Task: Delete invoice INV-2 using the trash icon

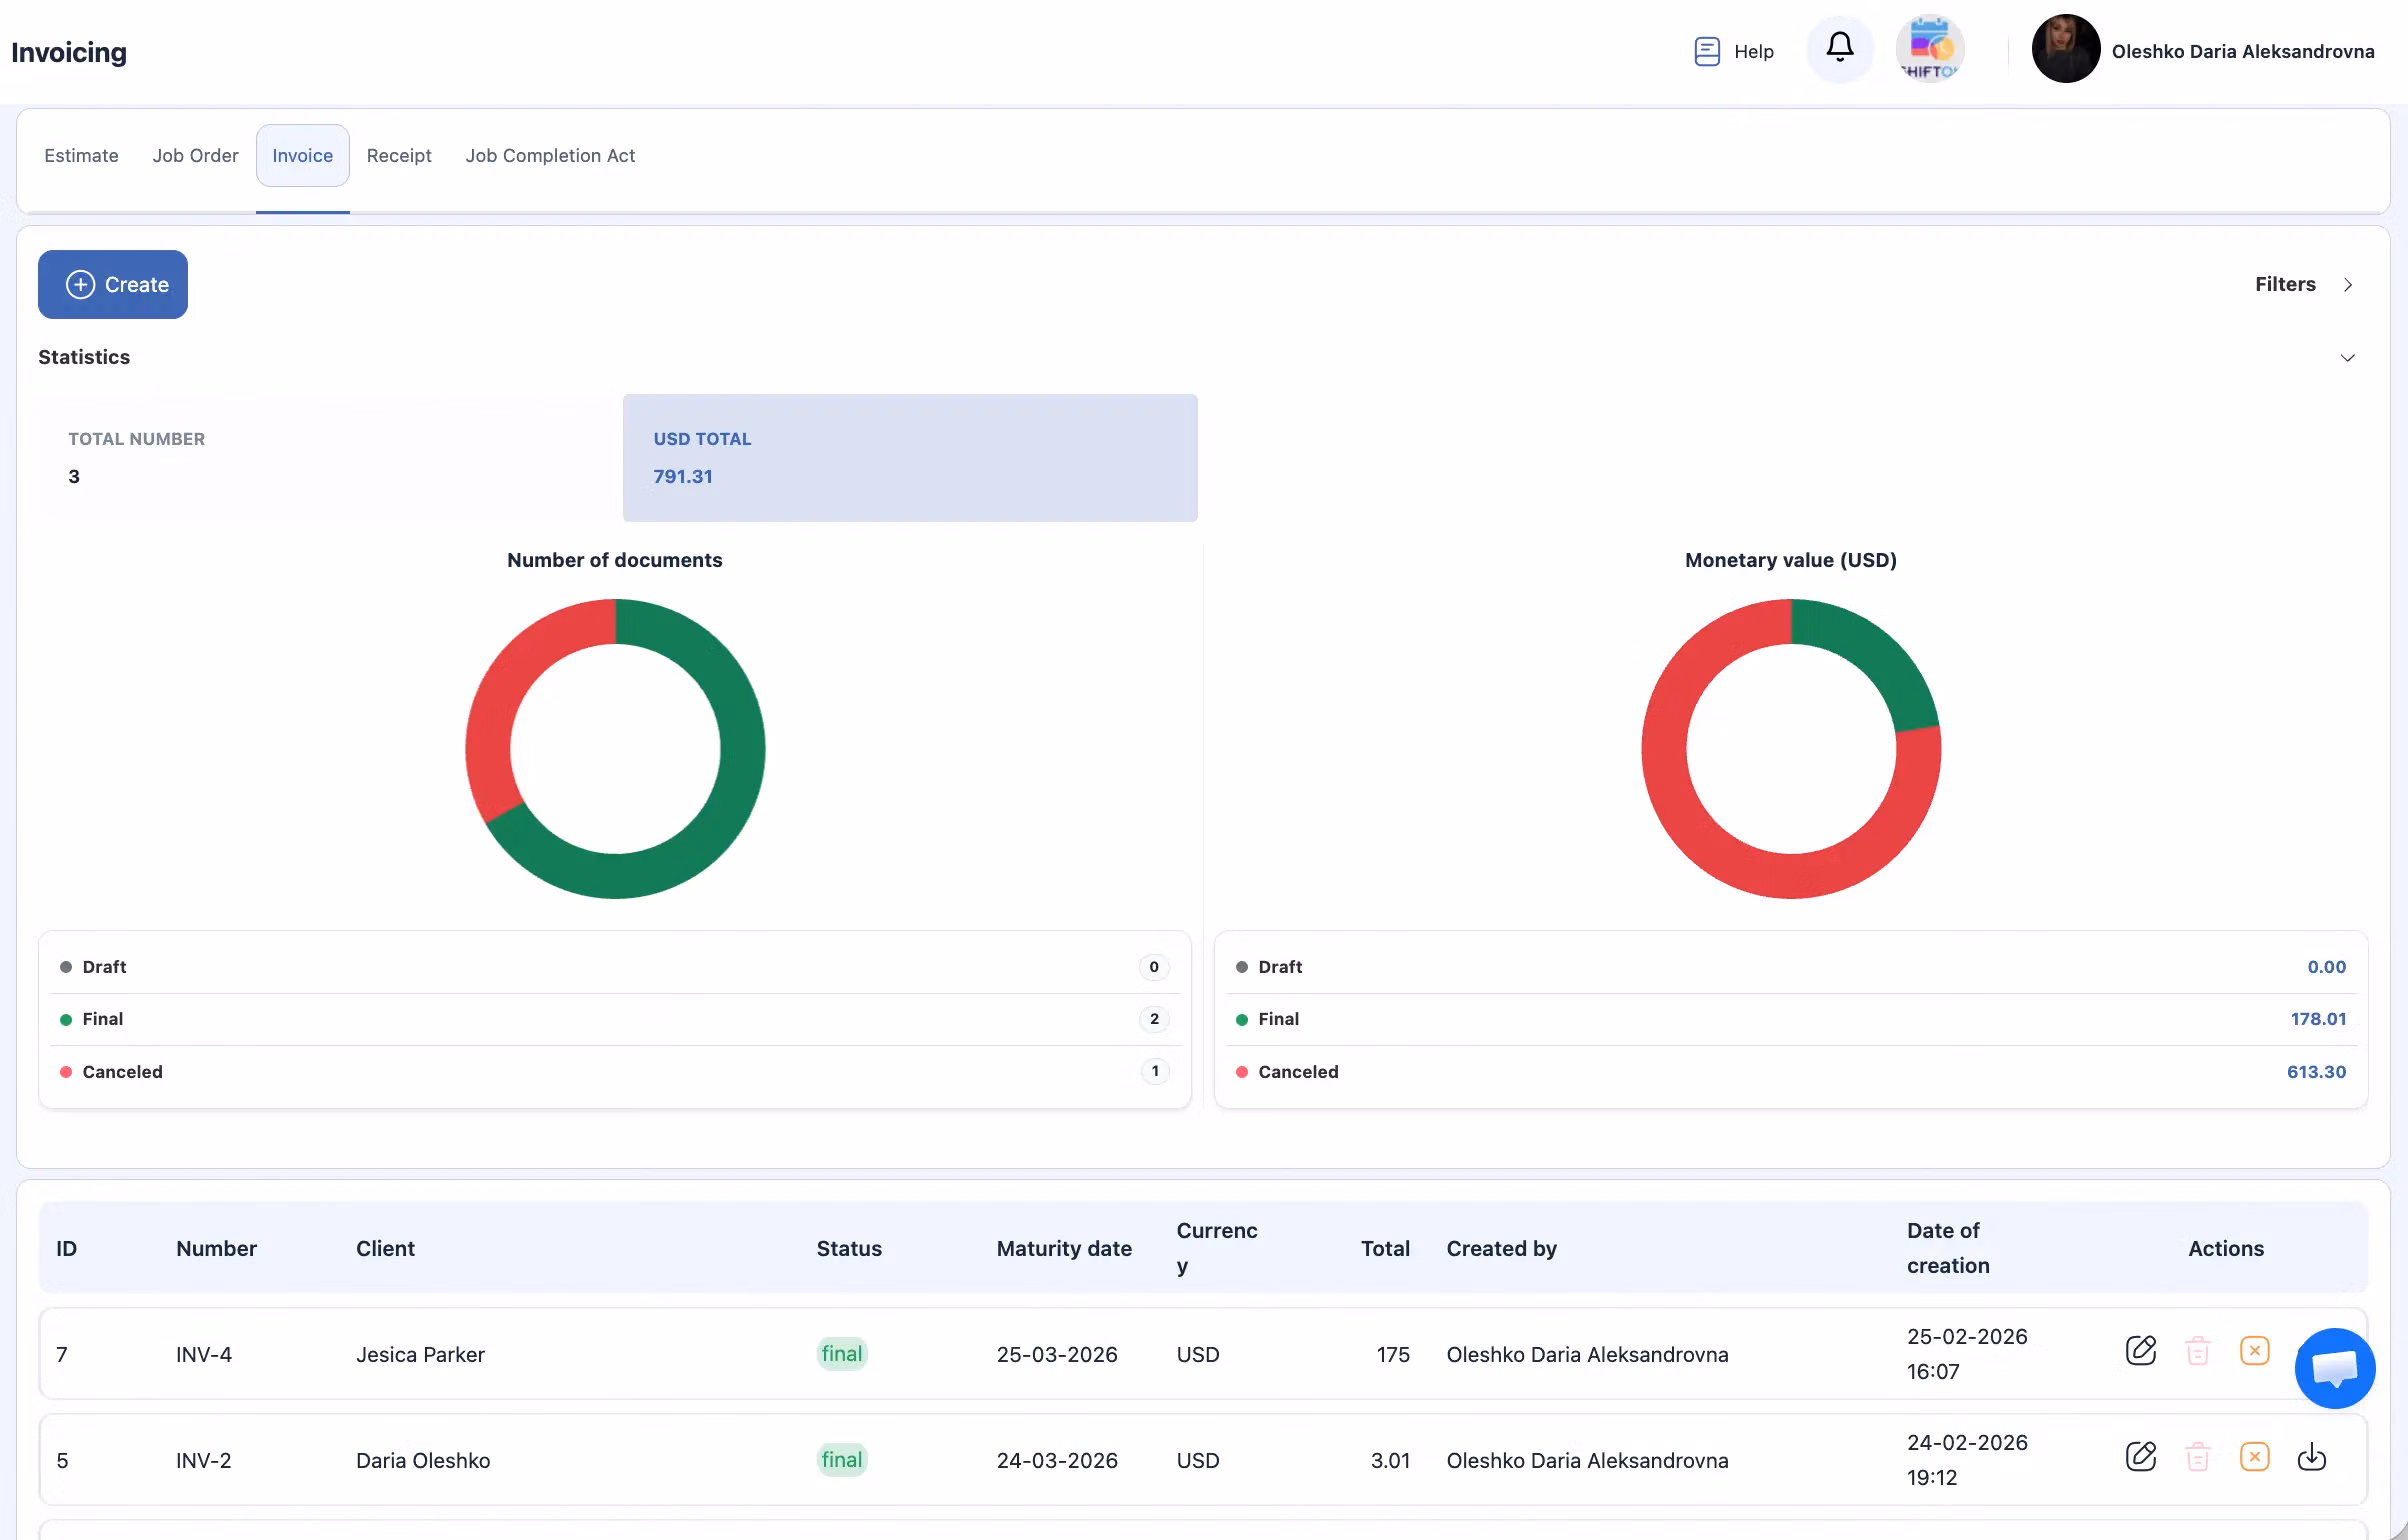Action: [2198, 1457]
